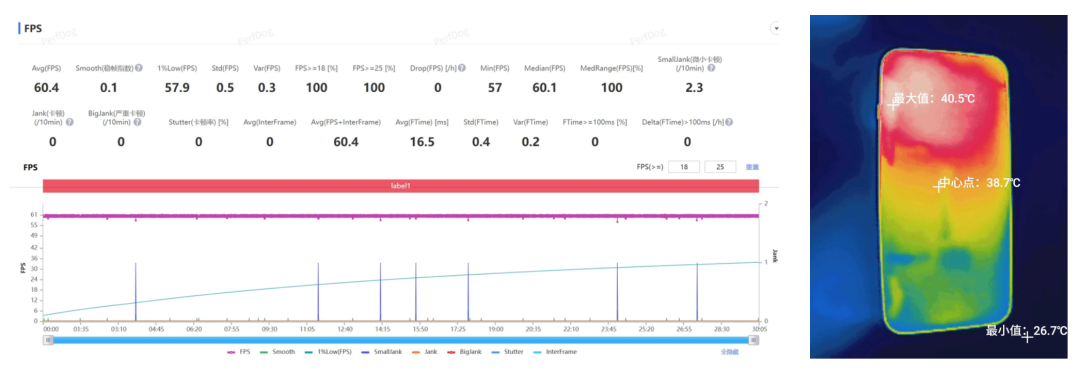Open help icon next to Smooth metric

pyautogui.click(x=138, y=68)
